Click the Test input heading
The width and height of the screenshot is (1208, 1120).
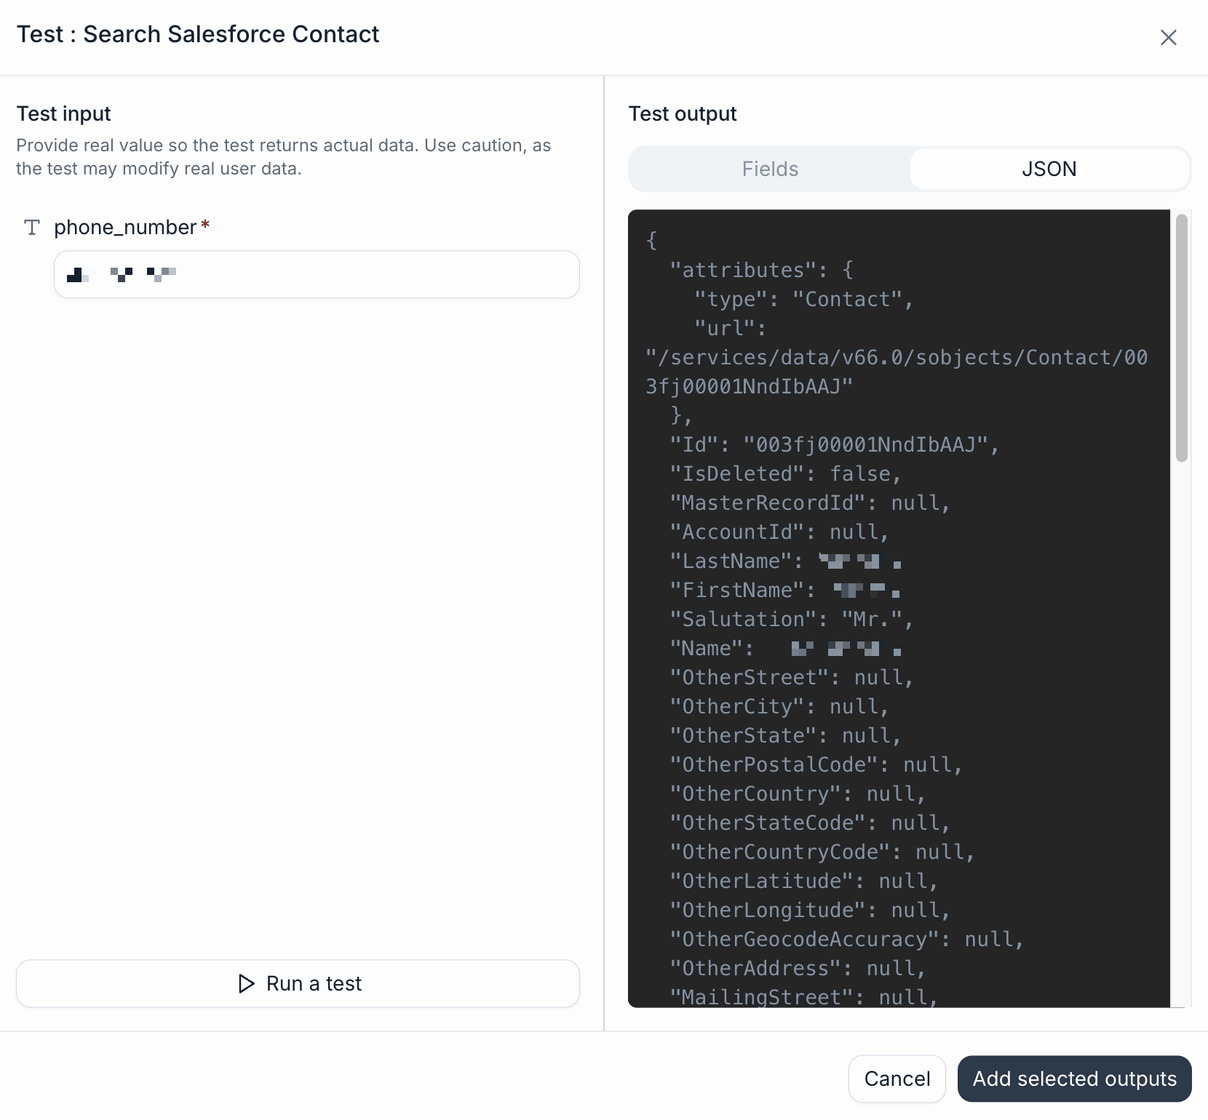(64, 114)
